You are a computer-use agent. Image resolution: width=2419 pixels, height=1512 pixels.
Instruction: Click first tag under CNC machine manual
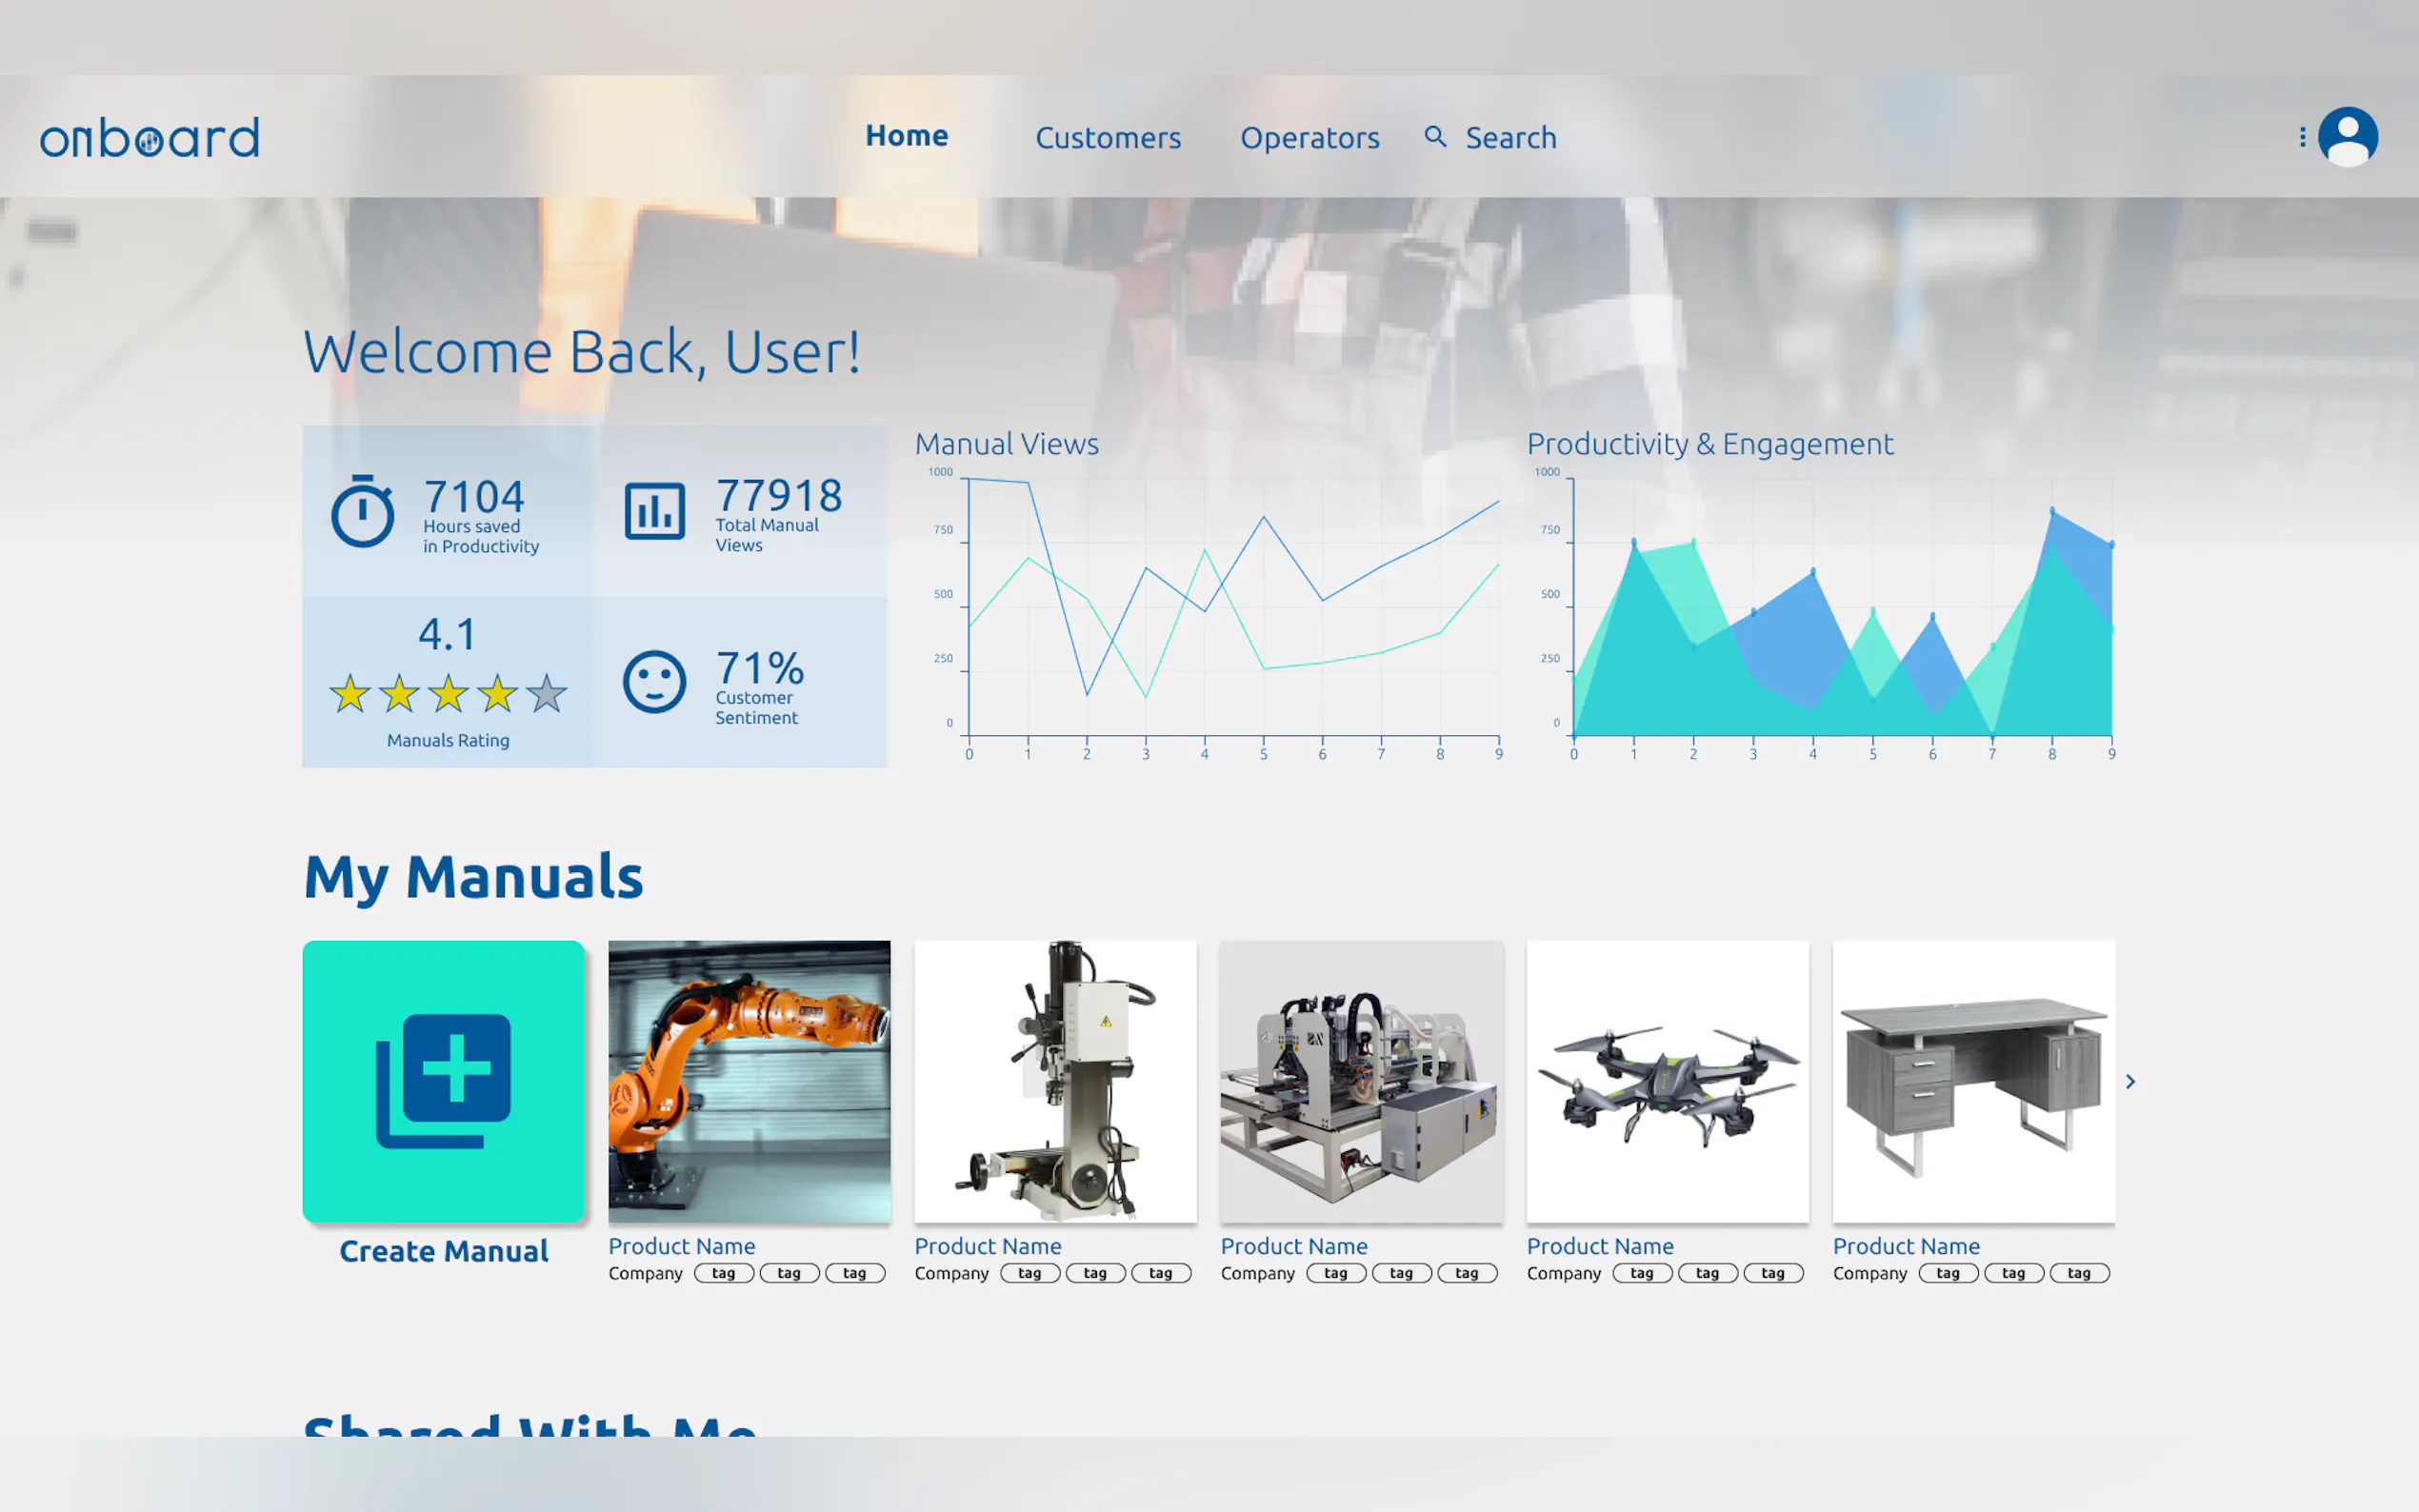click(x=1336, y=1273)
